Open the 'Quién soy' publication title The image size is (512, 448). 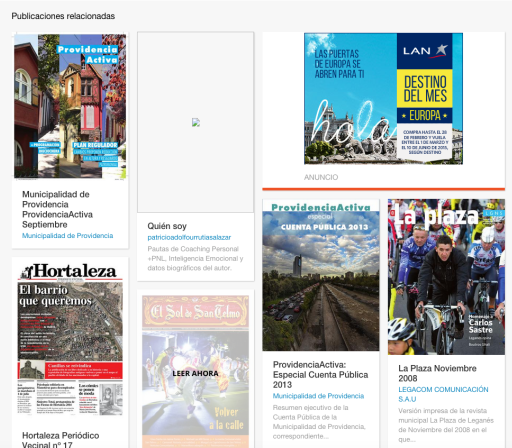point(167,226)
